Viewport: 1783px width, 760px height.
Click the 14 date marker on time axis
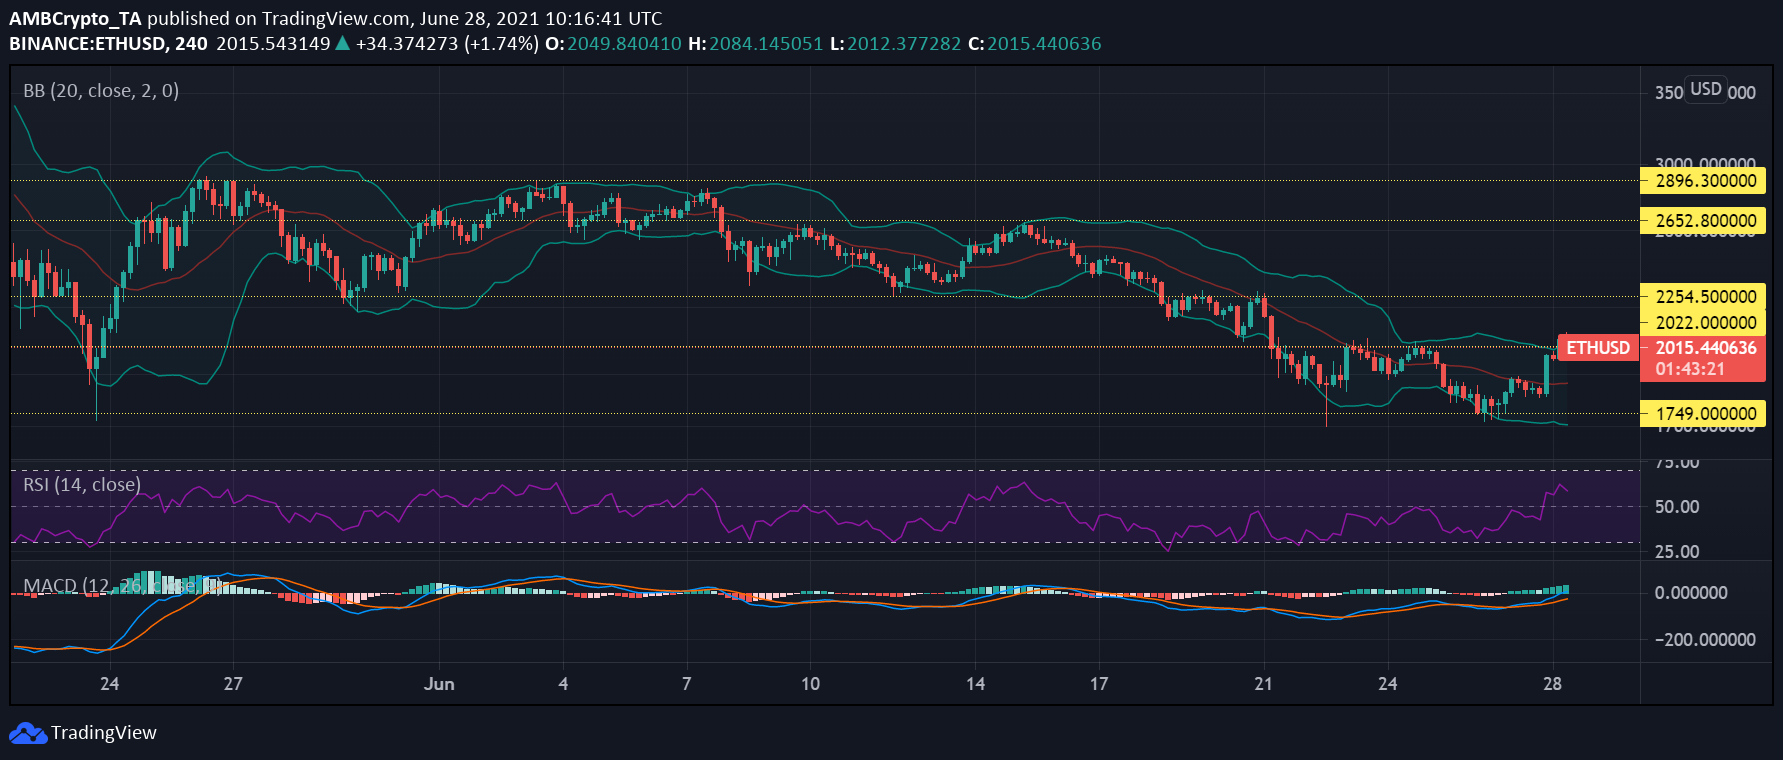pos(975,684)
